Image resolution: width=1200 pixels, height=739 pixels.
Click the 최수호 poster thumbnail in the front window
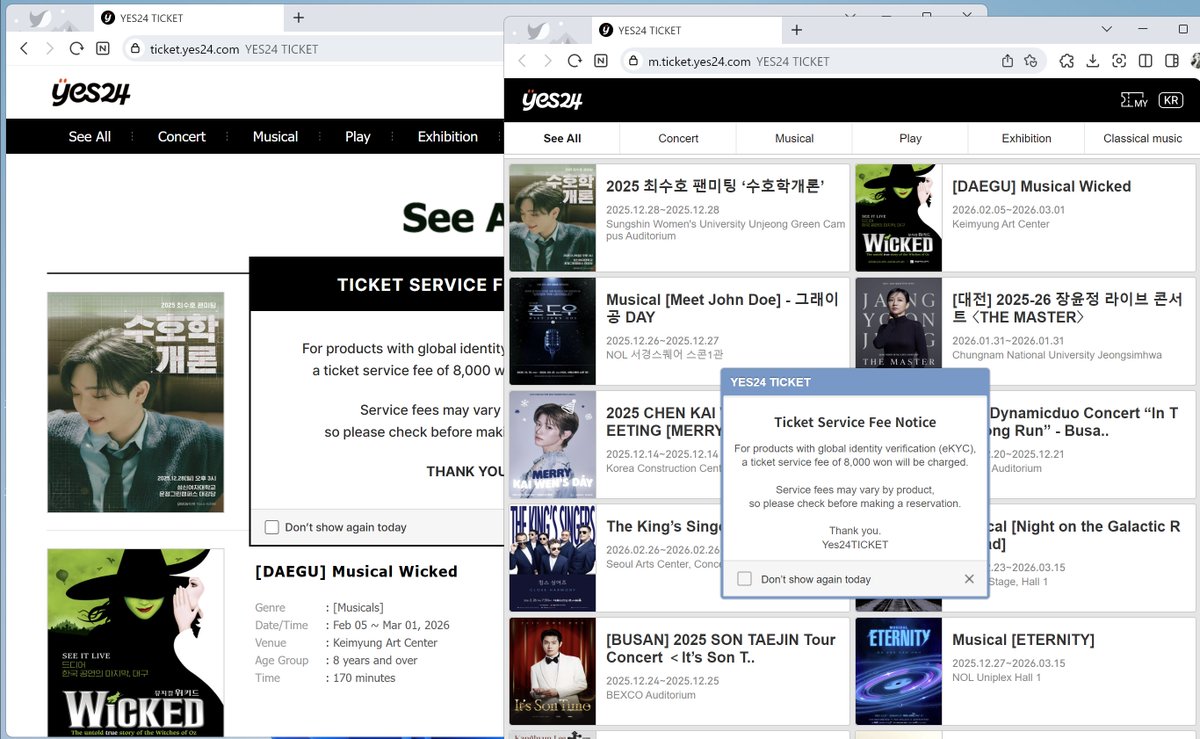tap(552, 218)
